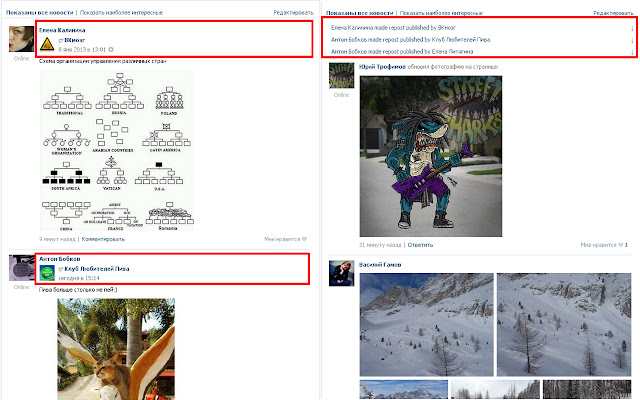Click Редактировать above the collapsed repost rows
The height and width of the screenshot is (400, 640).
pos(613,13)
